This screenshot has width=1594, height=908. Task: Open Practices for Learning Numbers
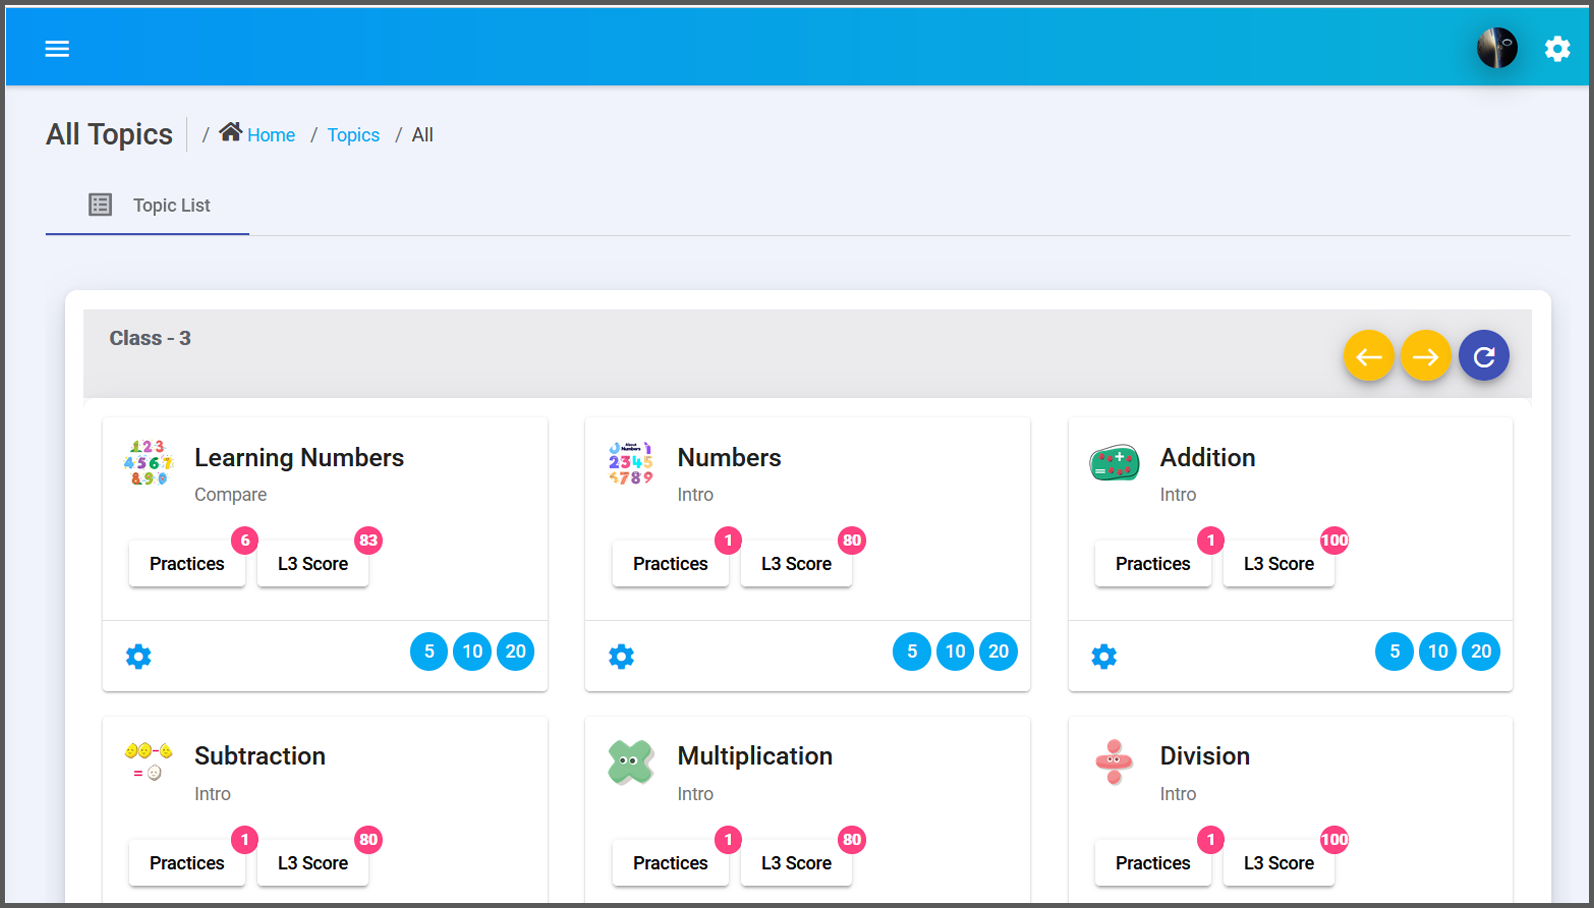(187, 564)
